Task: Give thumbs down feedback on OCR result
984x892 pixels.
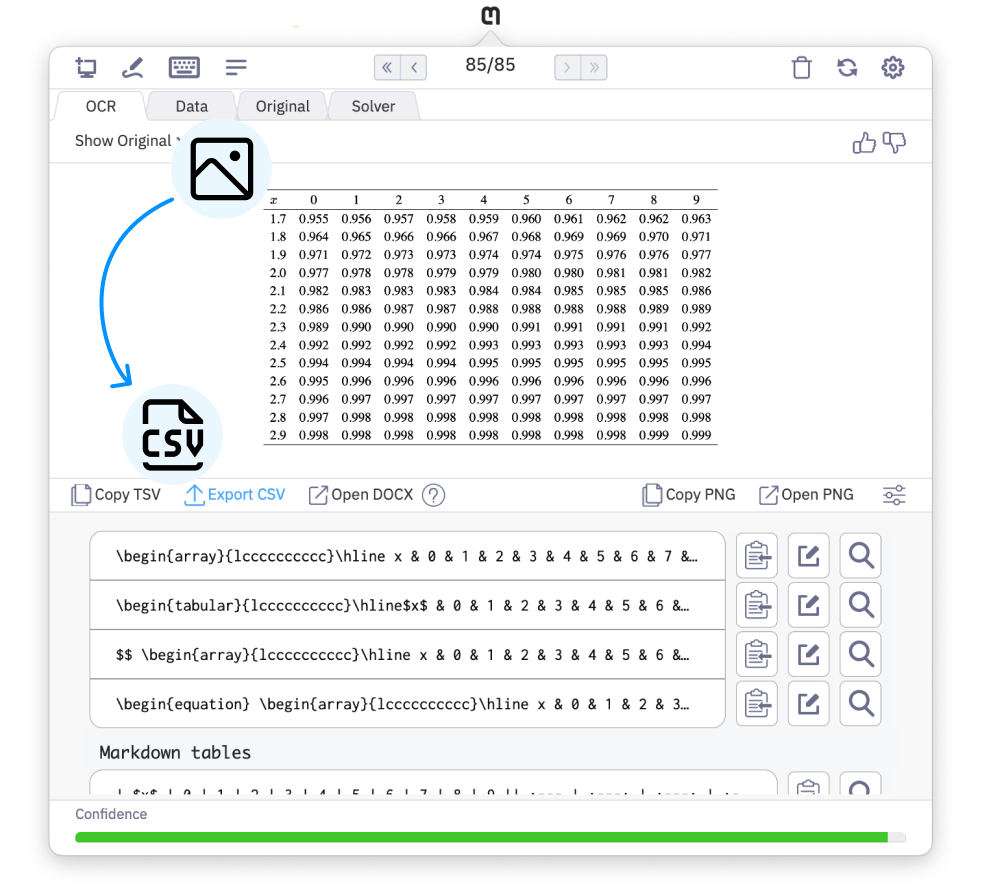Action: pos(895,143)
